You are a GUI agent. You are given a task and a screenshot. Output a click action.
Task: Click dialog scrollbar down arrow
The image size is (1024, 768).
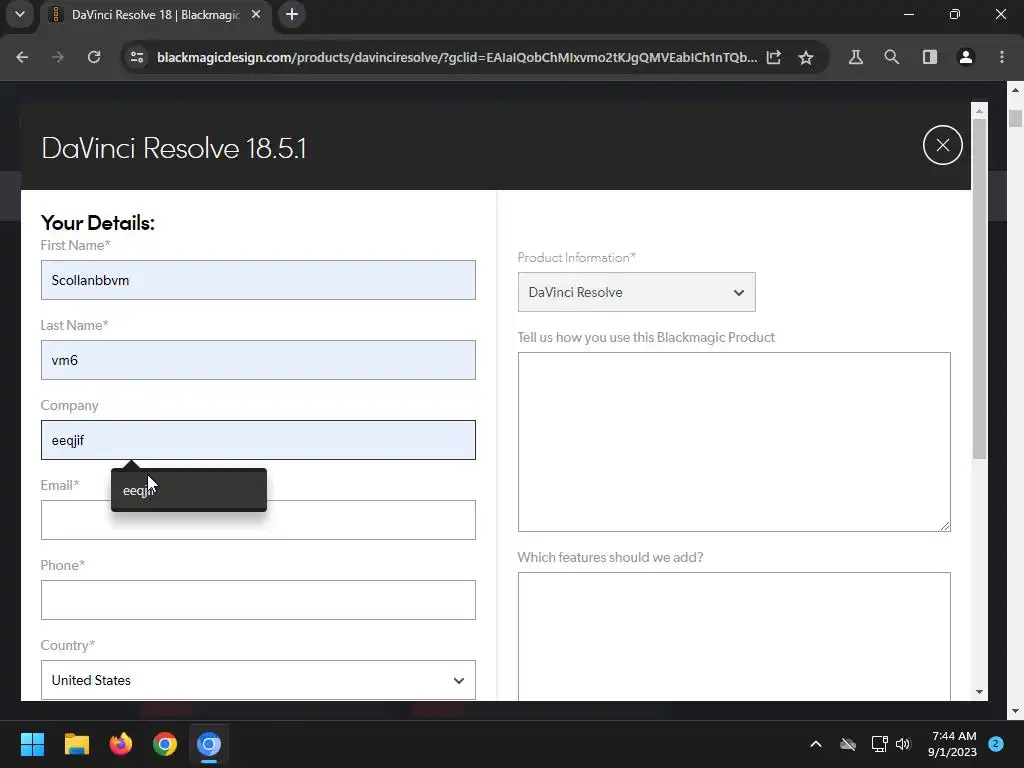979,692
